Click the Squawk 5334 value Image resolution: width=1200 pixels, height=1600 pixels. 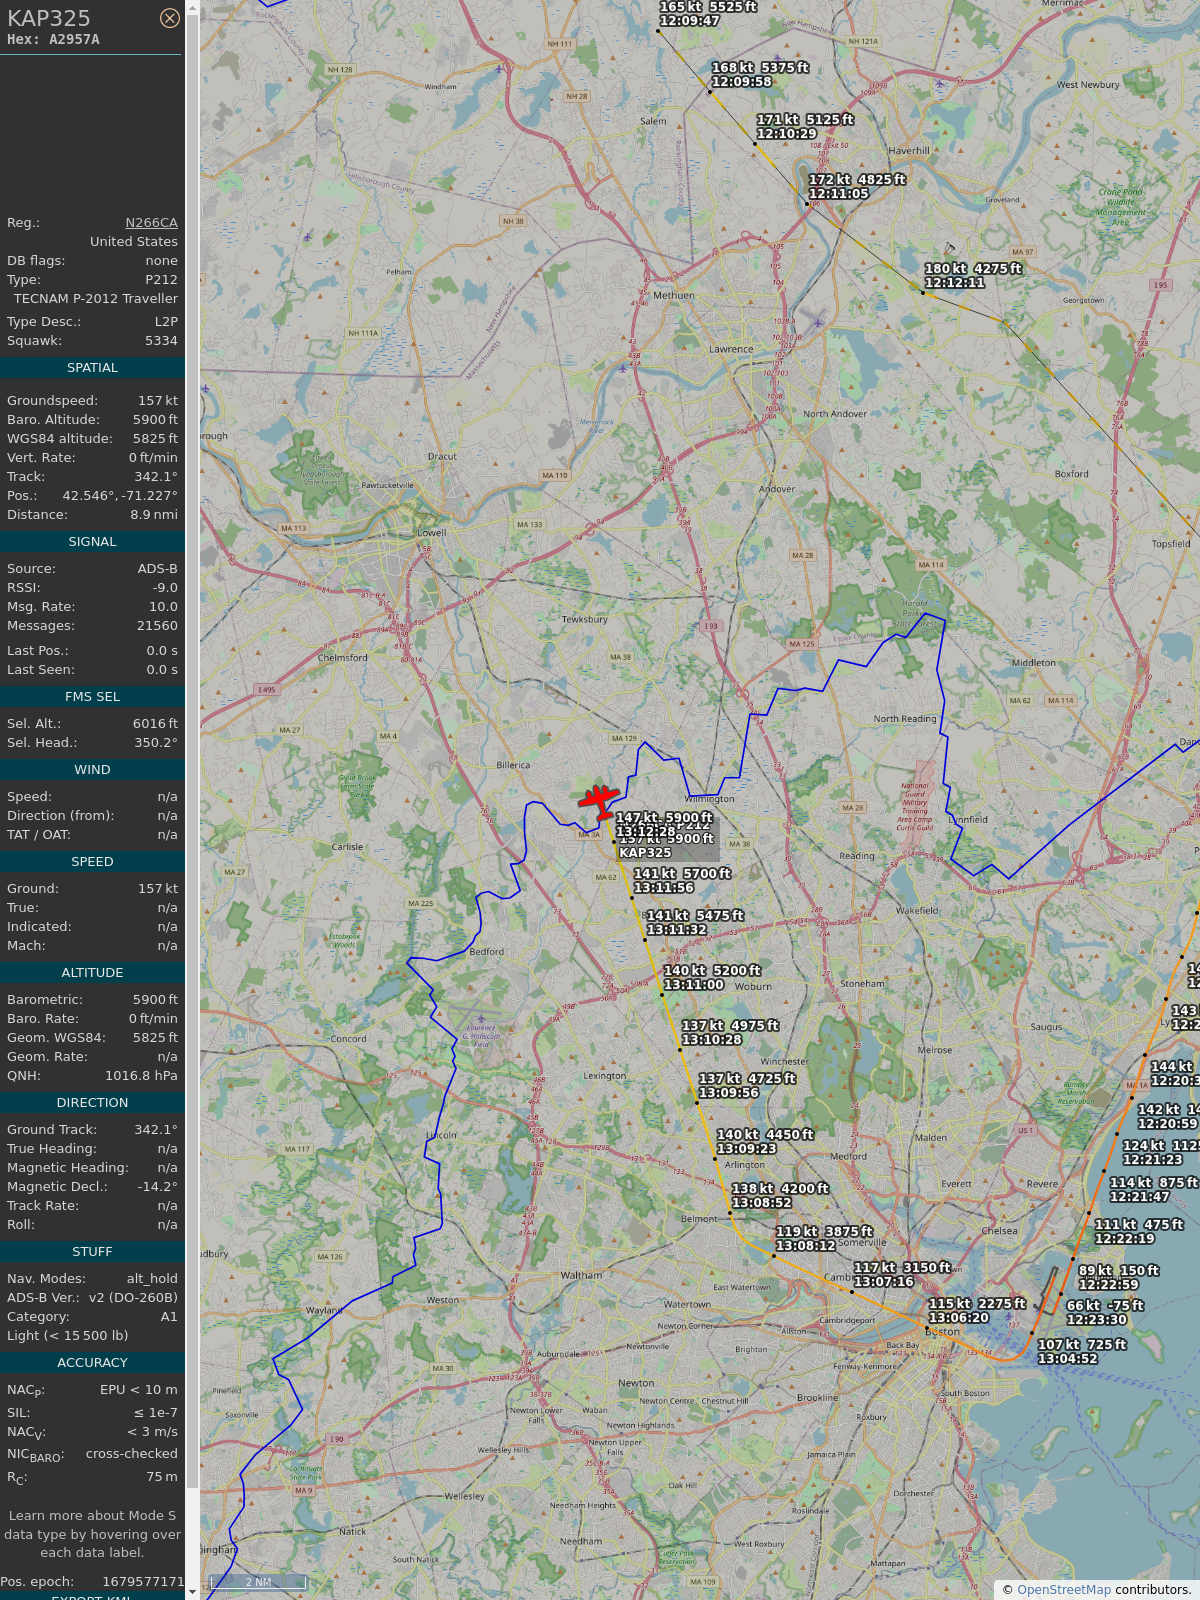pos(161,341)
